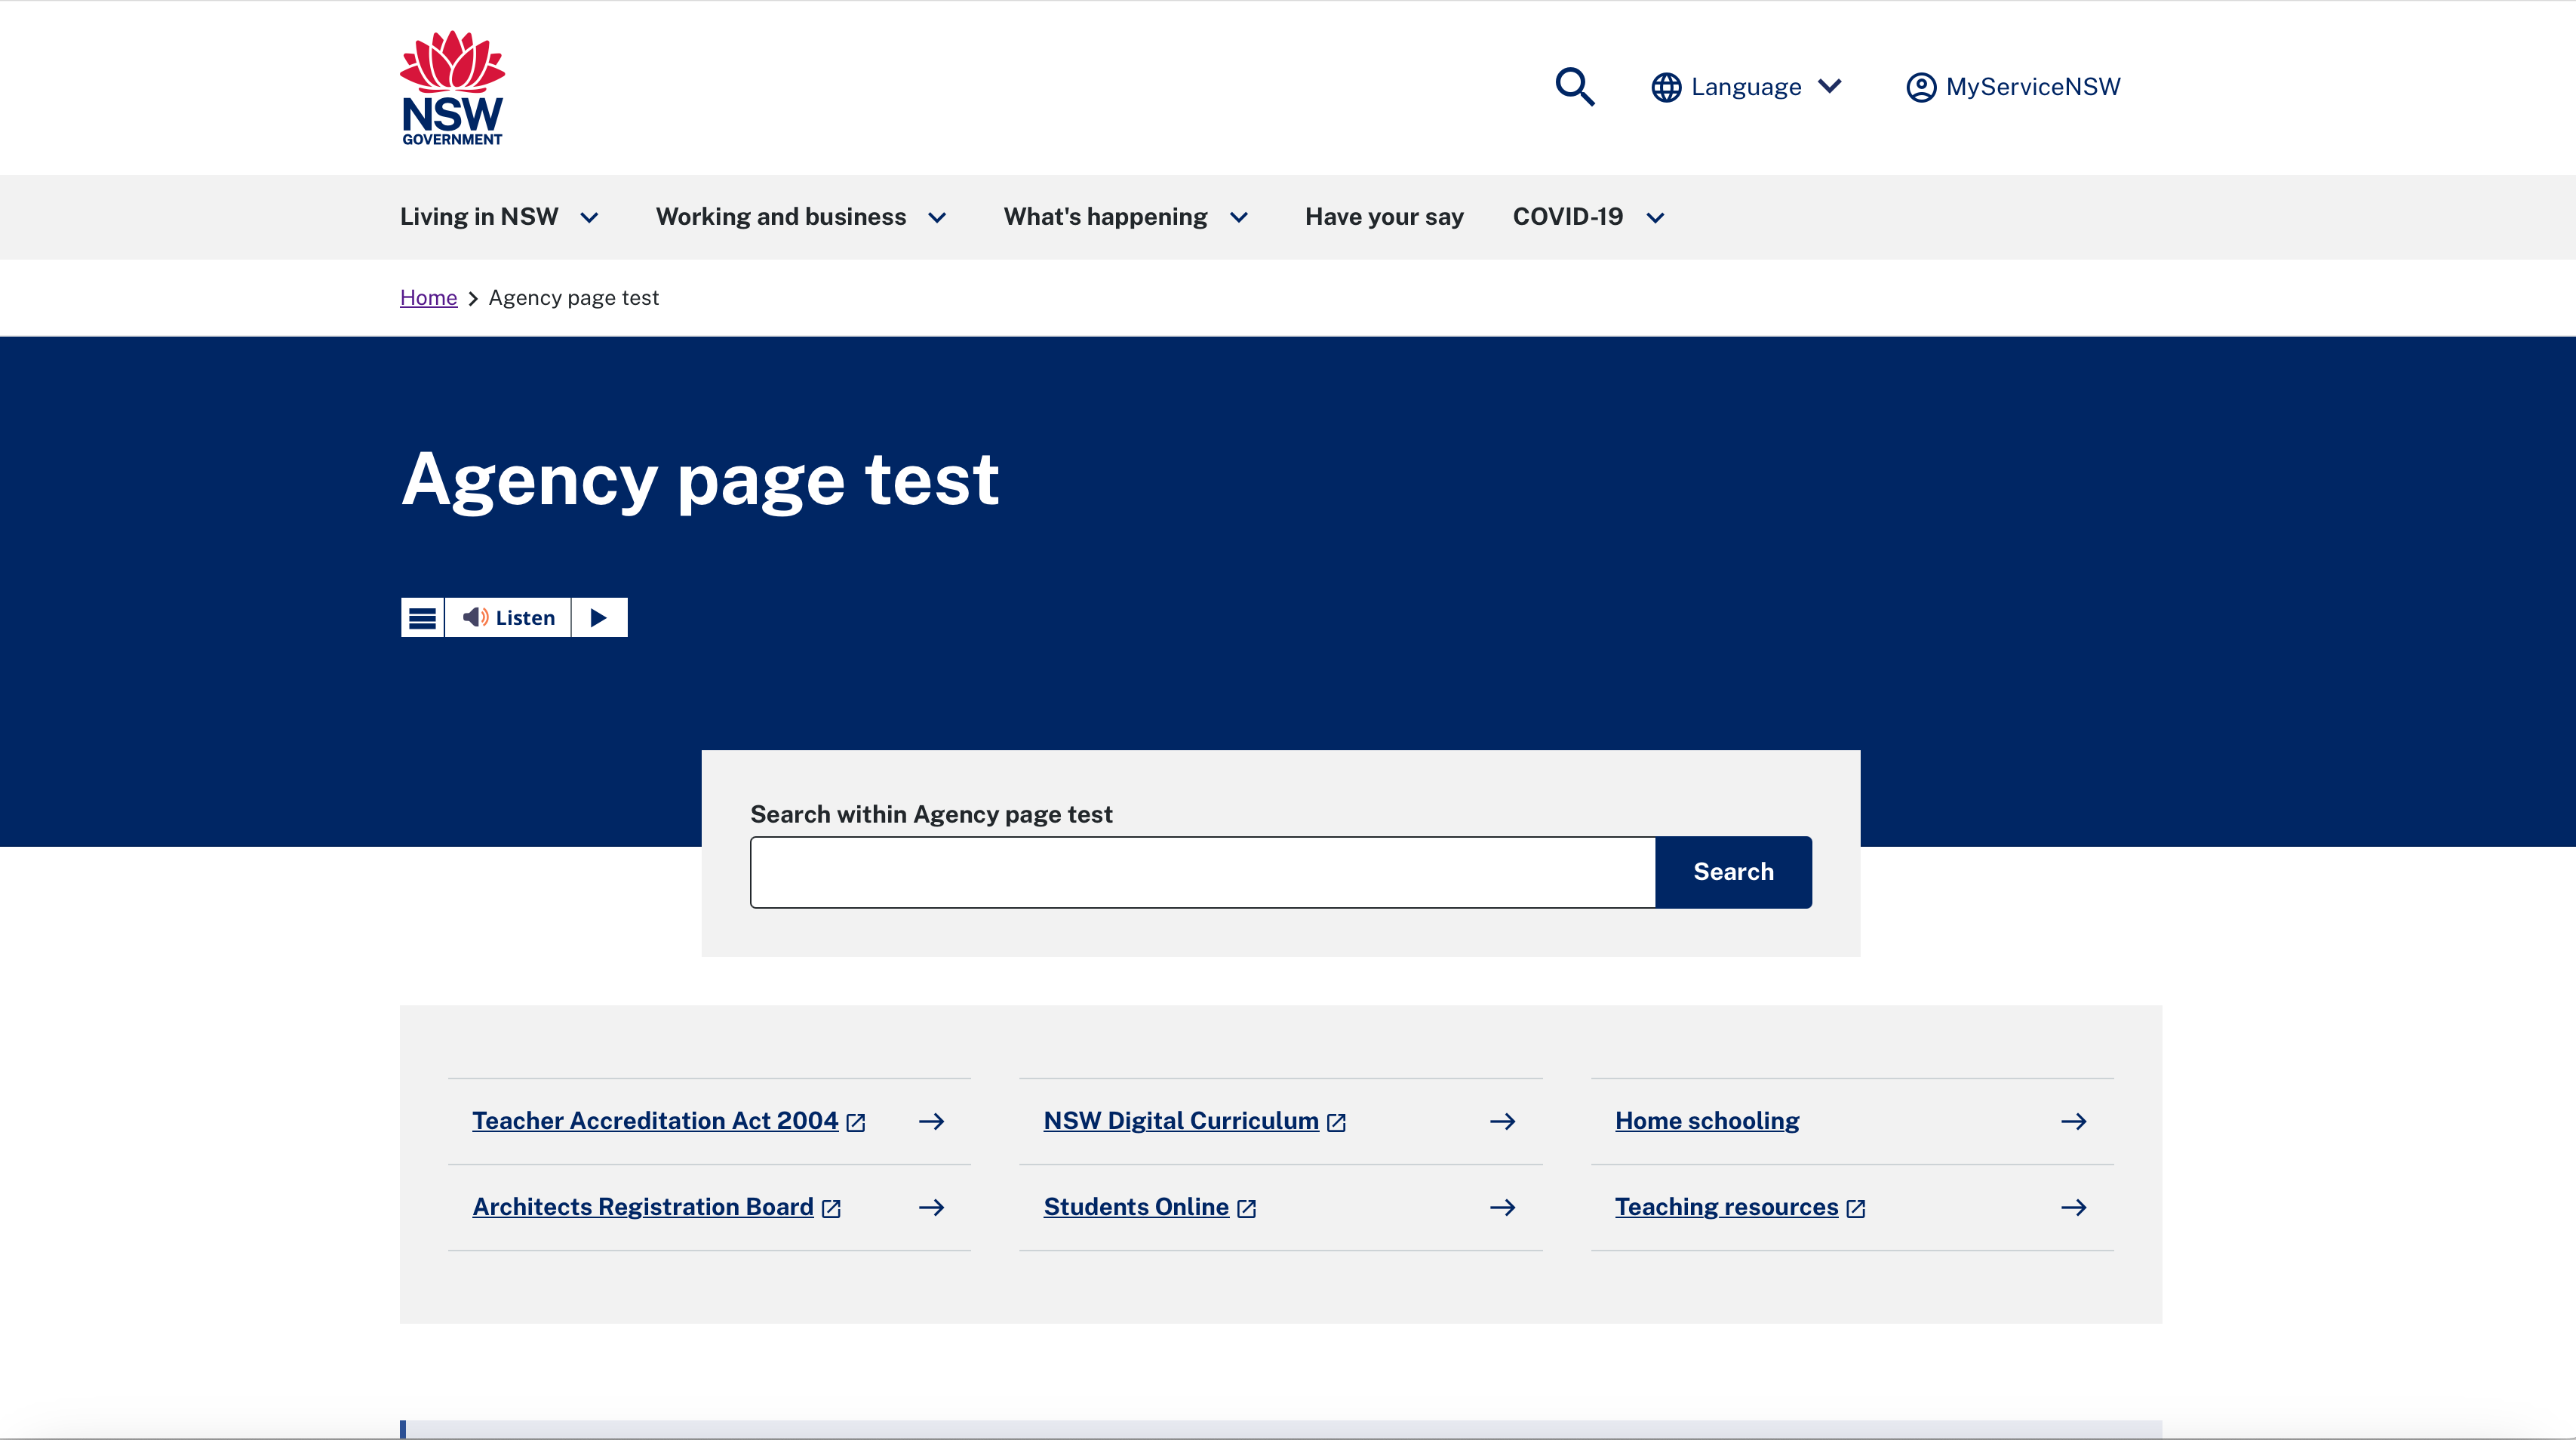The height and width of the screenshot is (1440, 2576).
Task: Open the site search magnifier icon
Action: point(1574,87)
